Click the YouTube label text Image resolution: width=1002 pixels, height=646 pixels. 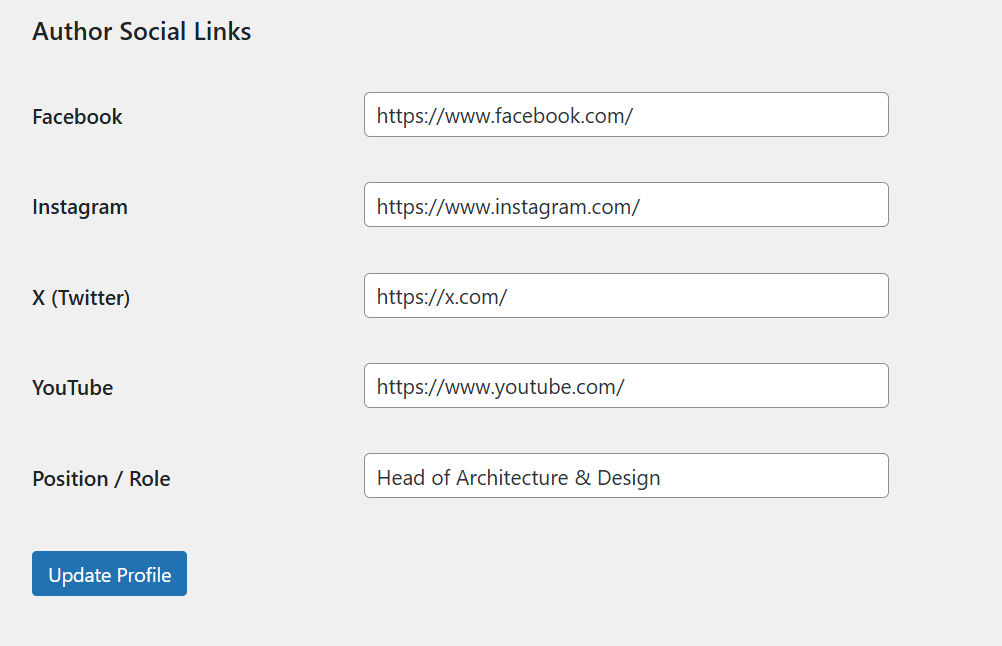[x=72, y=387]
